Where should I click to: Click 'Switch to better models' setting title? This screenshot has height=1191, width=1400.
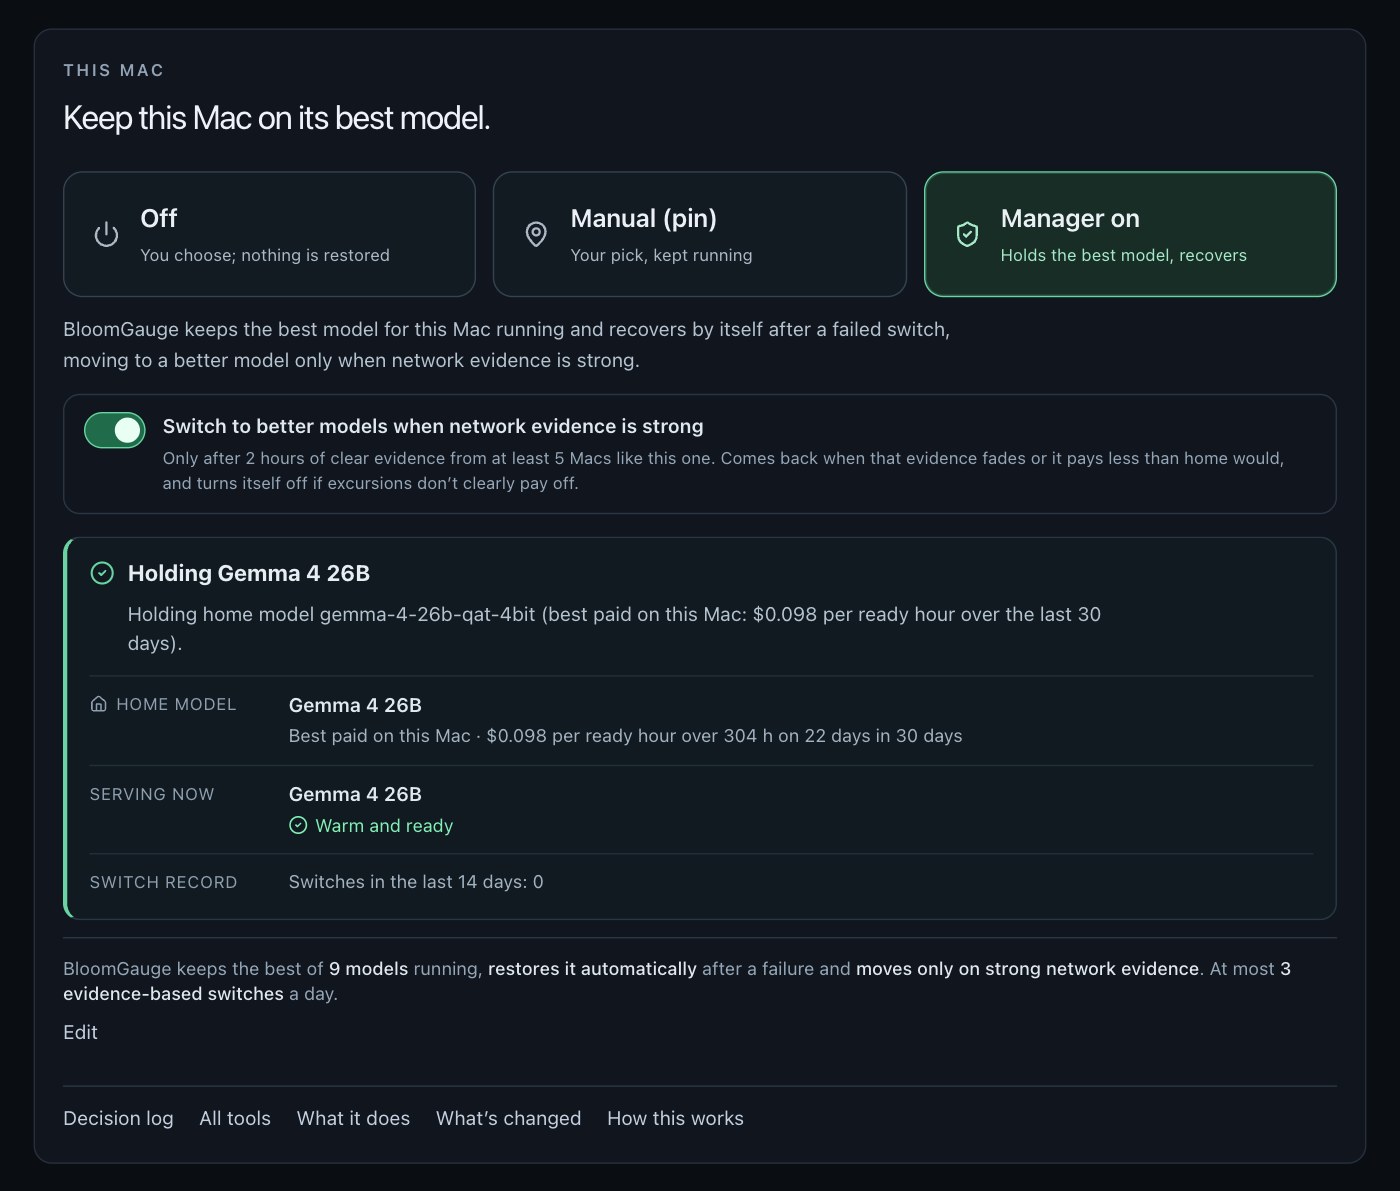[433, 426]
